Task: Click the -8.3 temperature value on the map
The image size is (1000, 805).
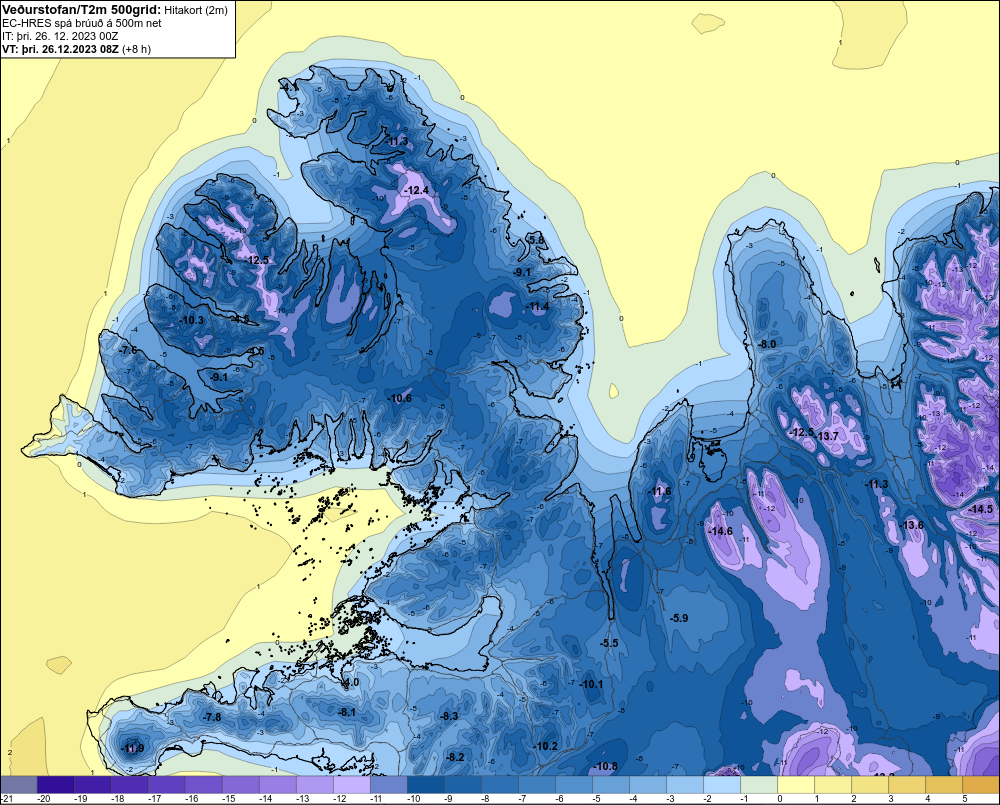Action: point(448,716)
